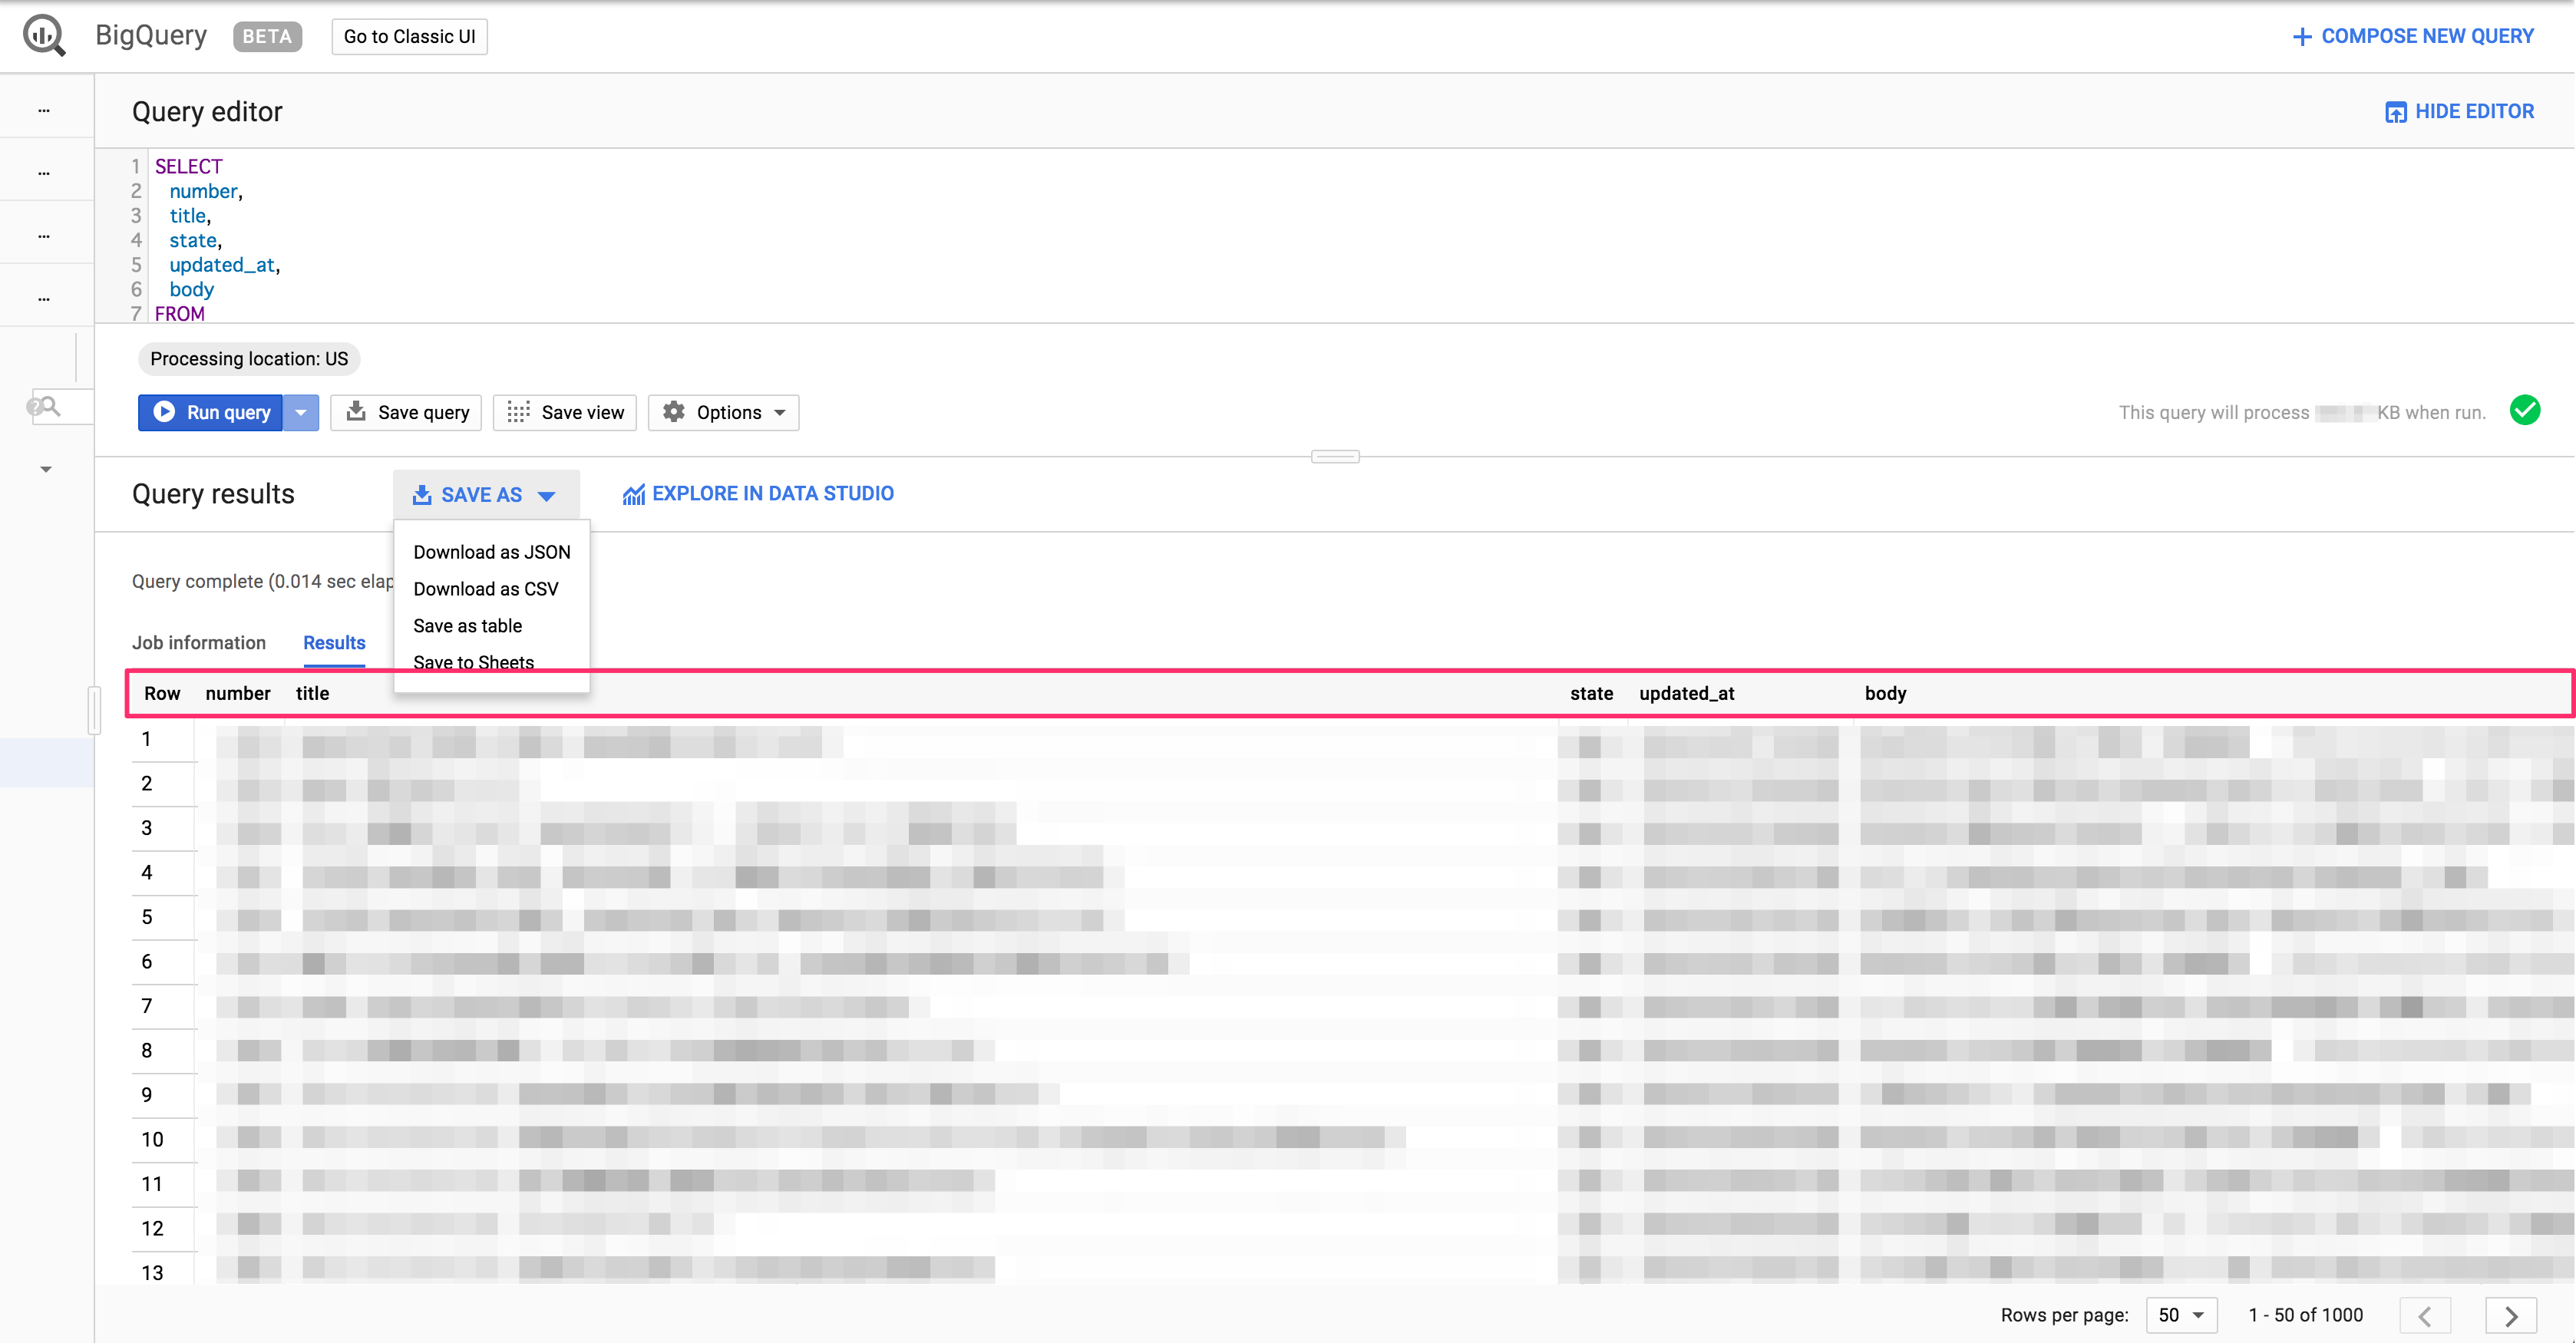
Task: Choose Download as CSV
Action: coord(486,589)
